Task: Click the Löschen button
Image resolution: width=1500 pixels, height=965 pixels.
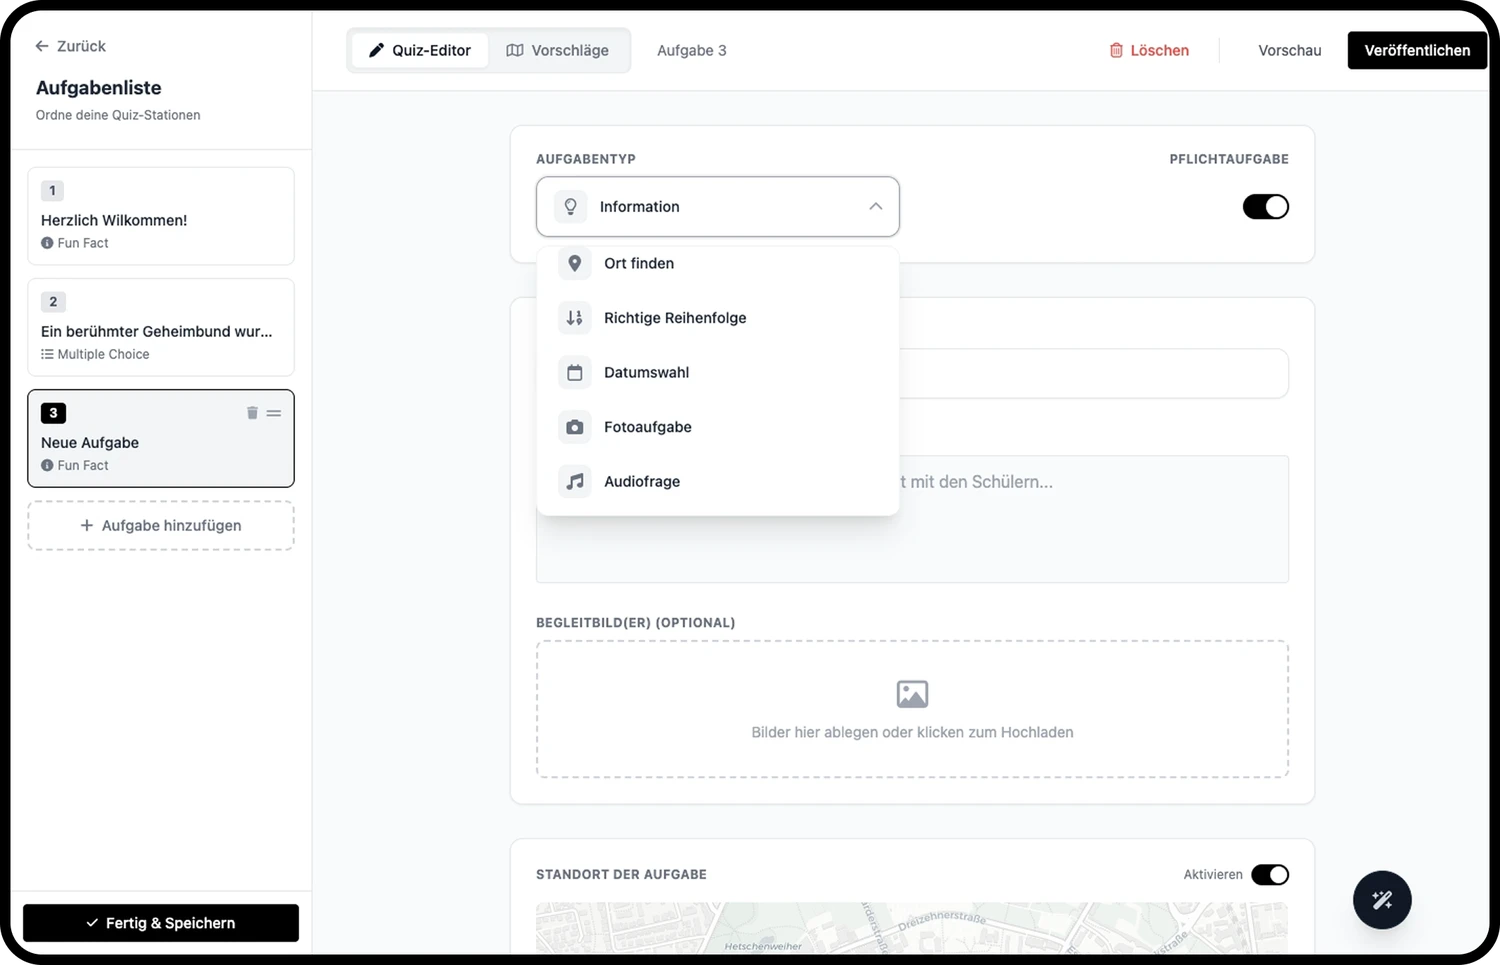Action: point(1149,50)
